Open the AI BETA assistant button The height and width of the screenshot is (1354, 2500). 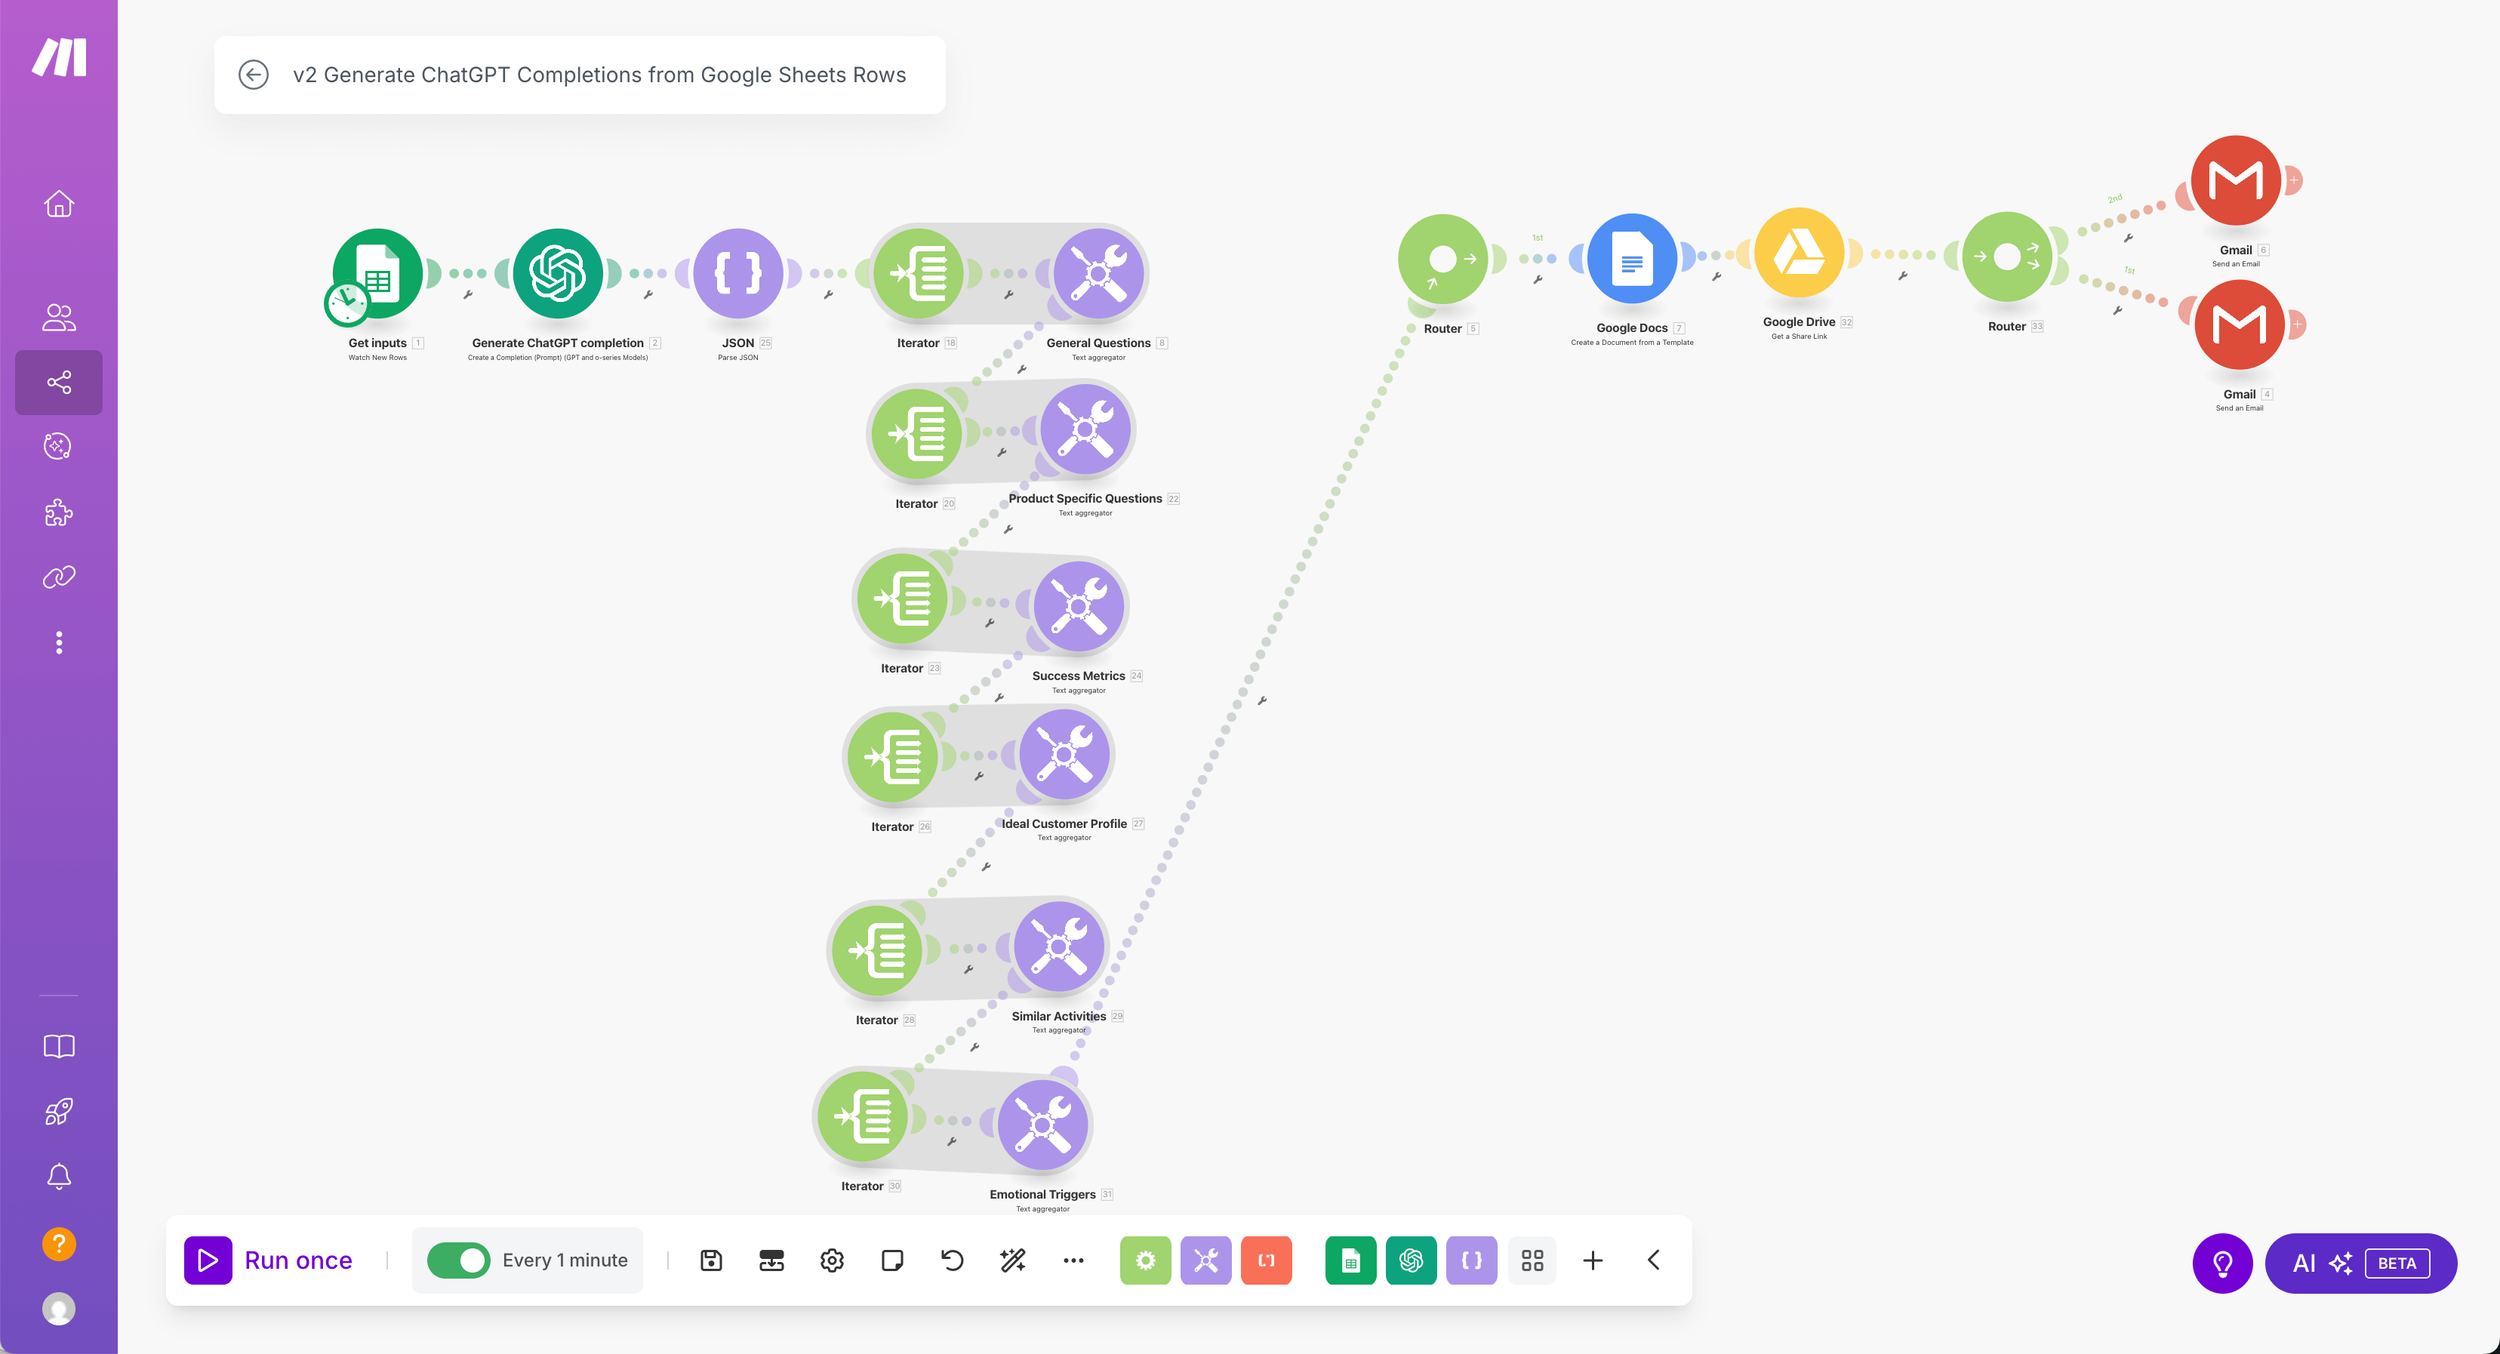pyautogui.click(x=2360, y=1263)
